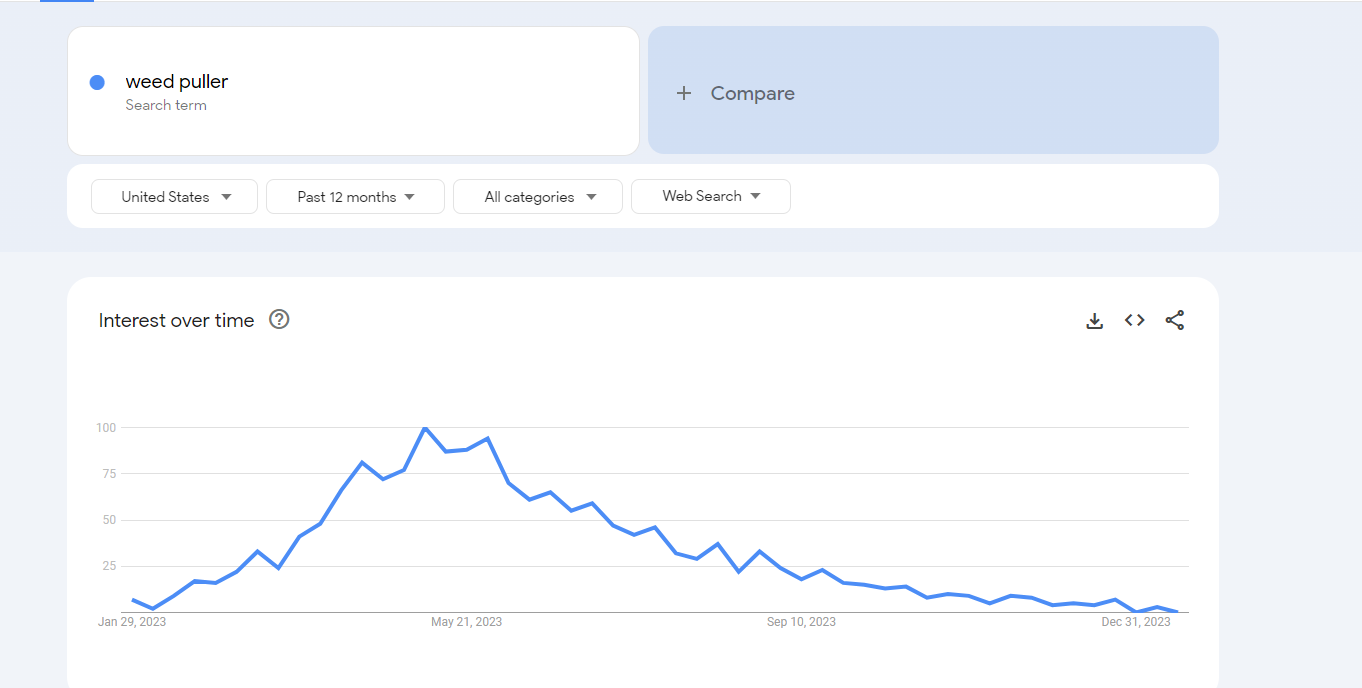Click the Sep 10, 2023 axis label
This screenshot has width=1362, height=688.
tap(801, 622)
